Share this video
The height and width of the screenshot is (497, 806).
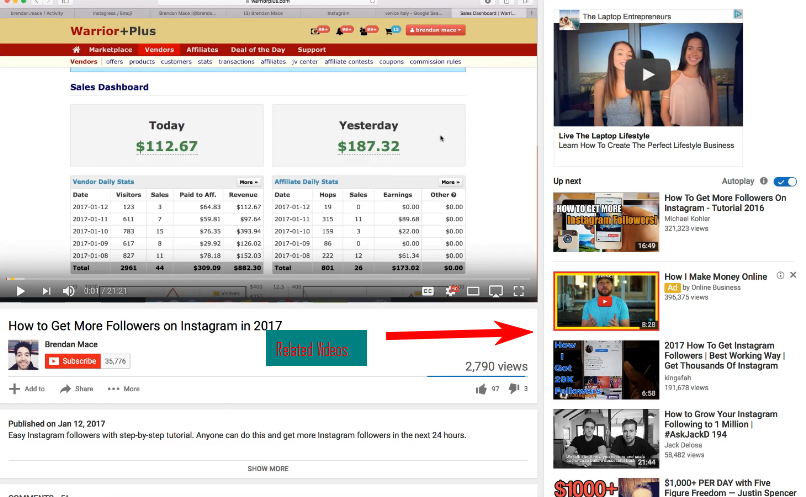click(x=77, y=389)
